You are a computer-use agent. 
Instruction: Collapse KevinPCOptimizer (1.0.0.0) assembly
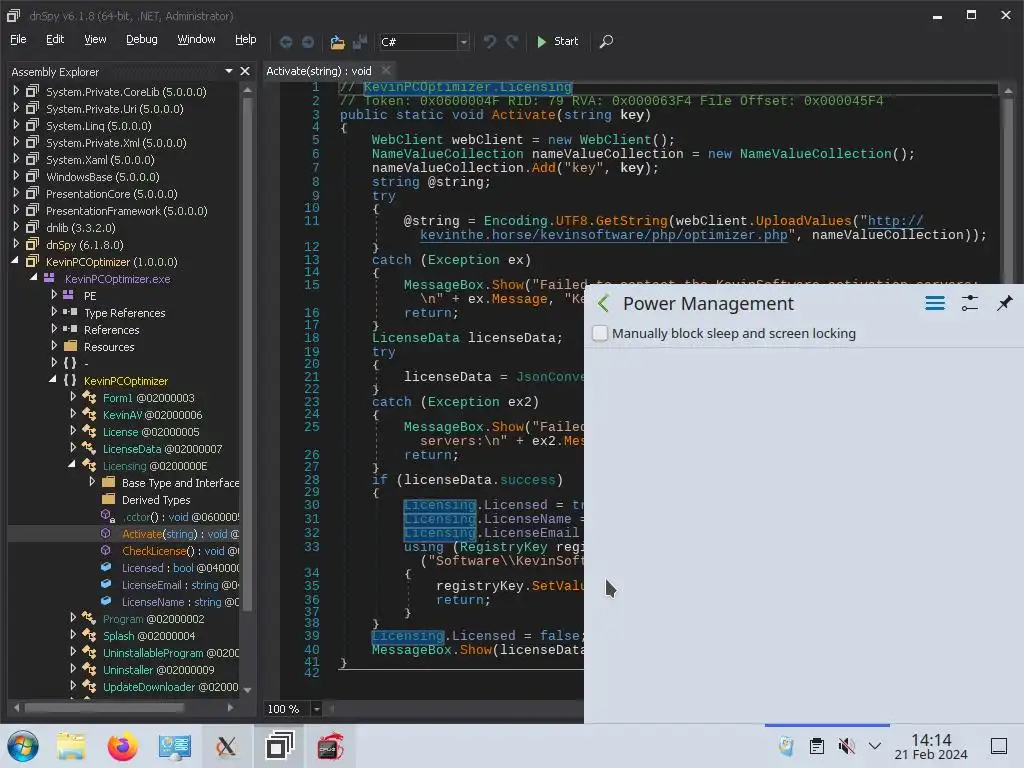[x=15, y=261]
